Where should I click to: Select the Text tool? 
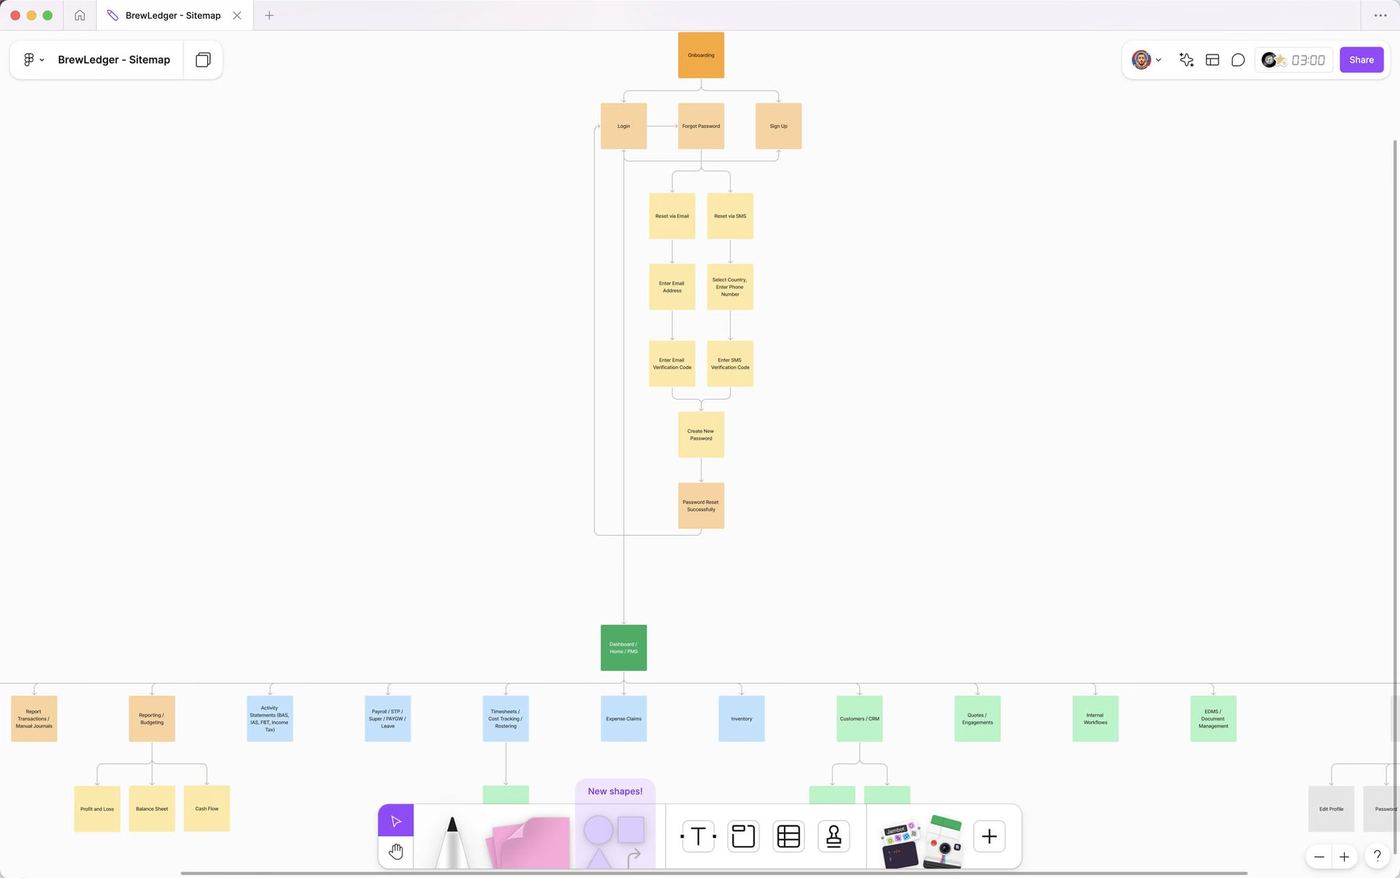click(x=698, y=836)
